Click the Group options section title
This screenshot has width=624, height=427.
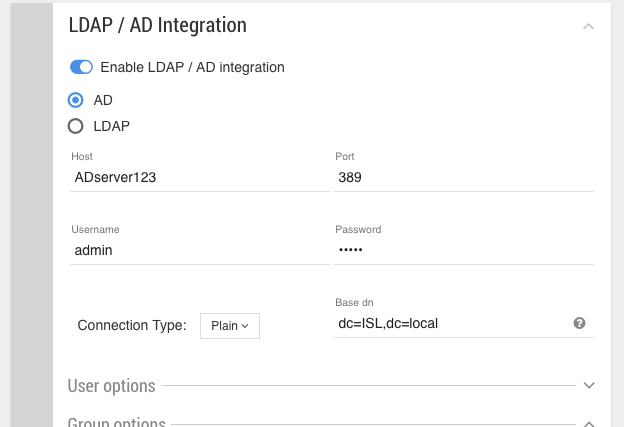(x=116, y=422)
